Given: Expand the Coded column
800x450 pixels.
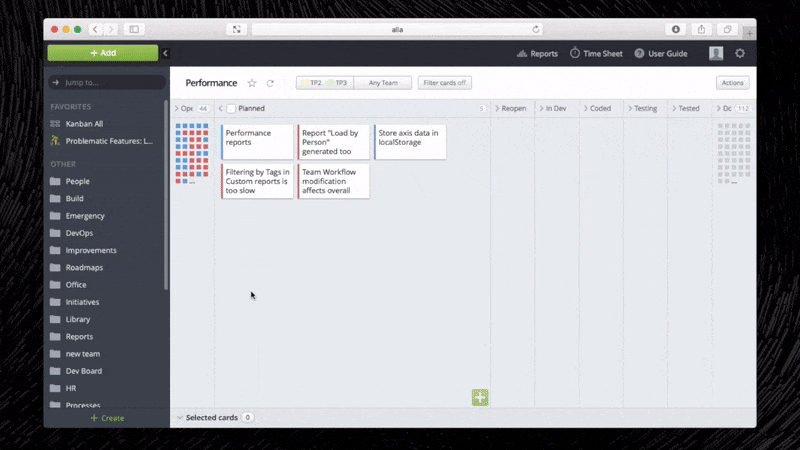Looking at the screenshot, I should [x=586, y=108].
